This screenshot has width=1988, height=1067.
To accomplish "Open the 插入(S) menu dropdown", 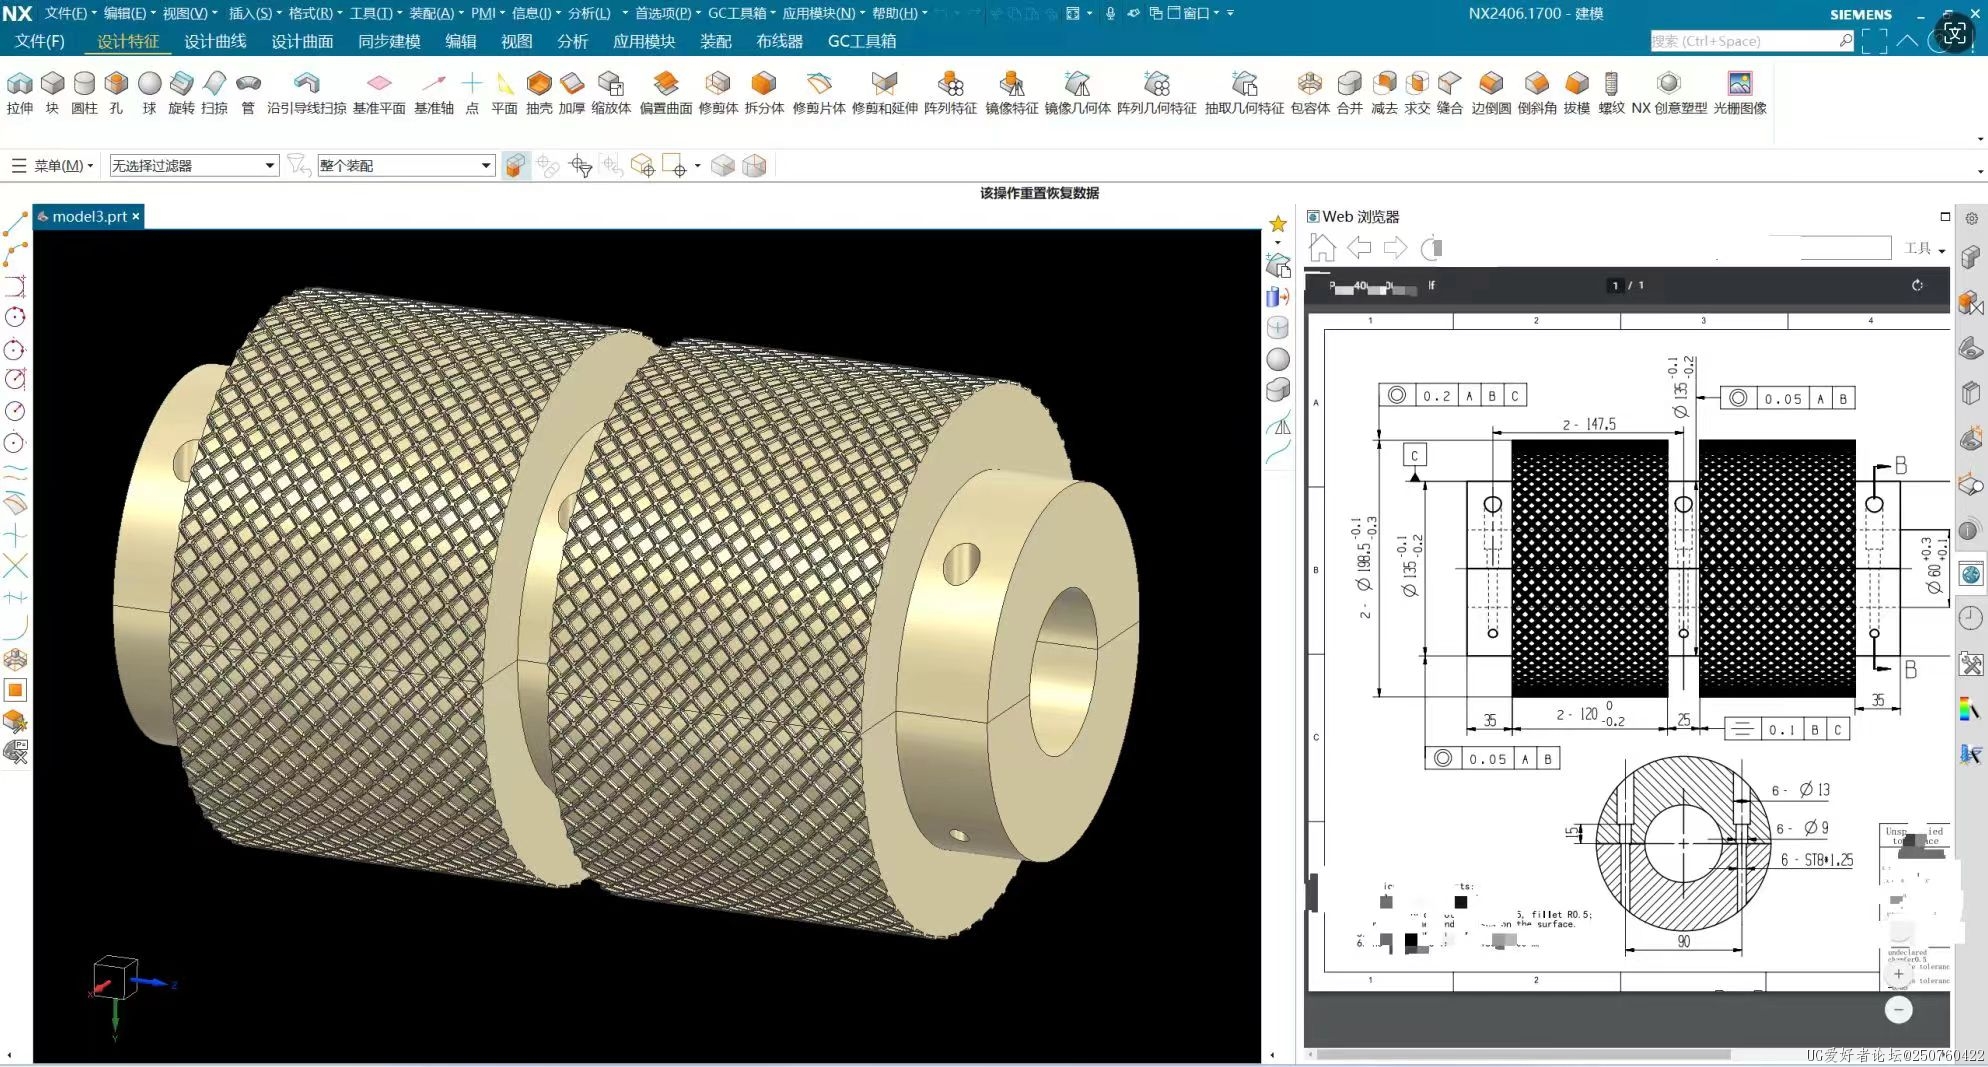I will coord(255,13).
